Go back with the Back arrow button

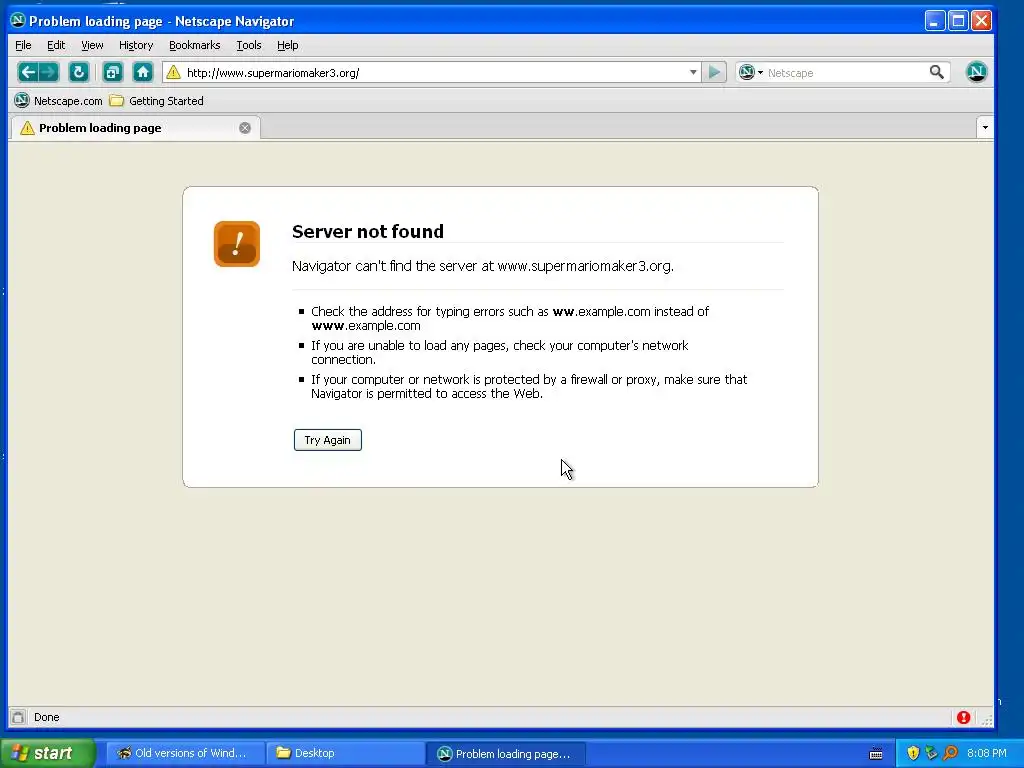[x=27, y=72]
